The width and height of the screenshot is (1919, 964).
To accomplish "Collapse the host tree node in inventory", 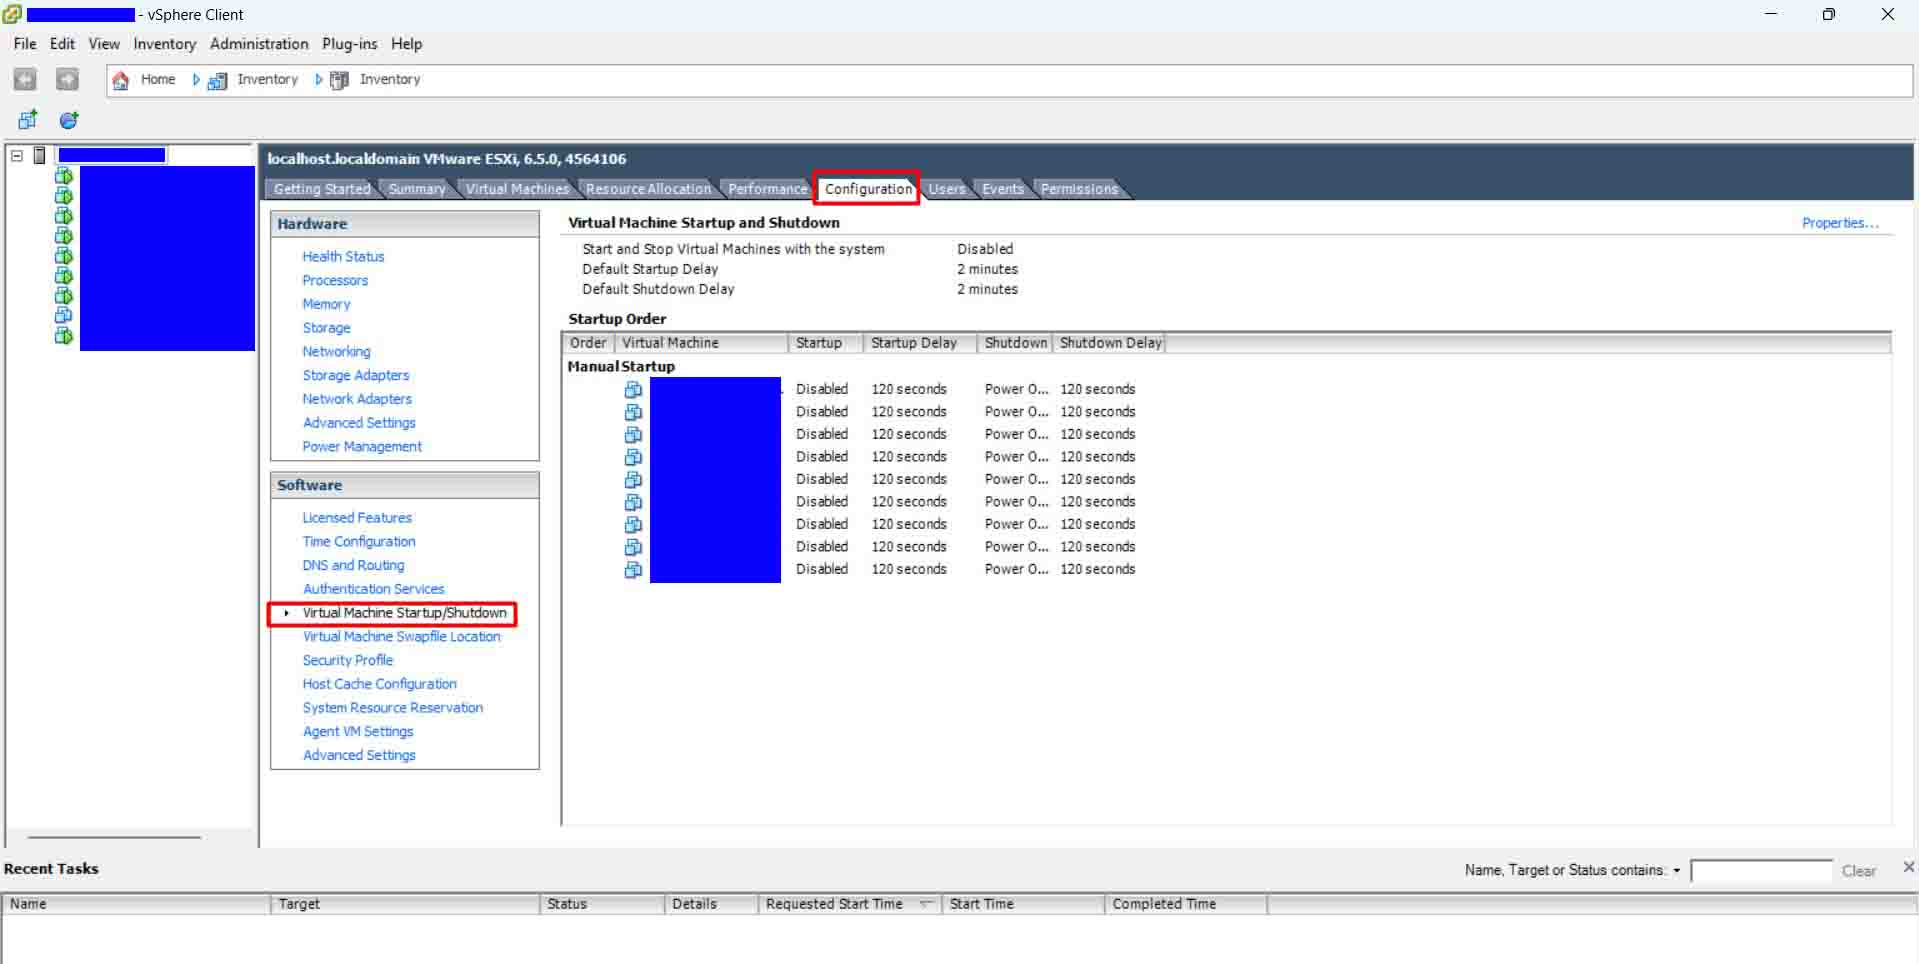I will (x=17, y=155).
